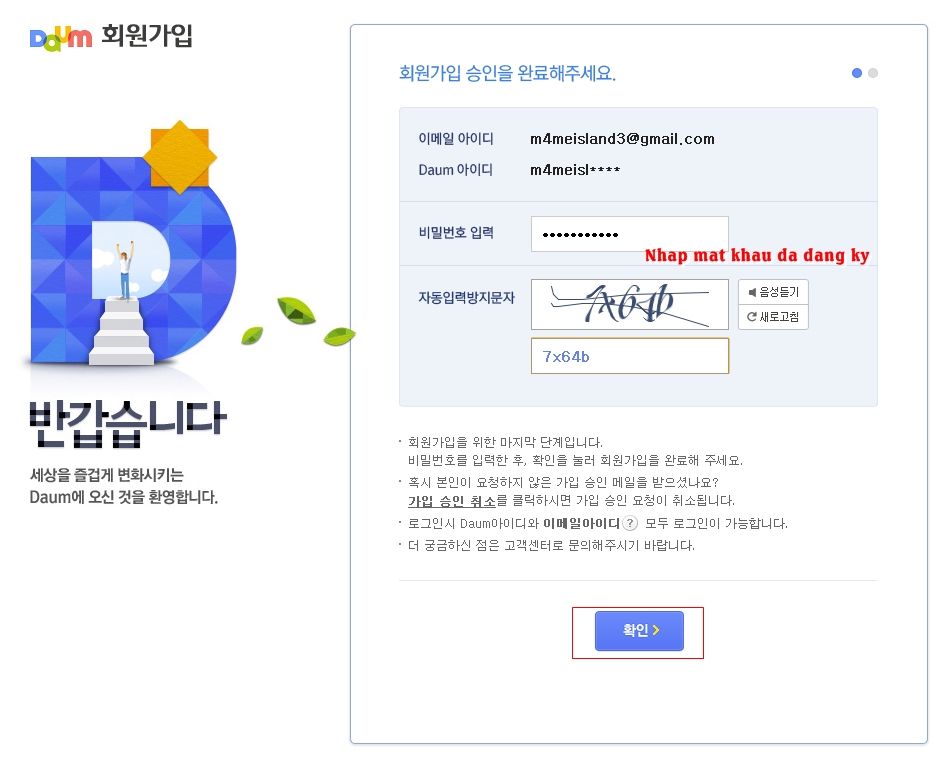
Task: Click the gray second step indicator dot
Action: point(873,73)
